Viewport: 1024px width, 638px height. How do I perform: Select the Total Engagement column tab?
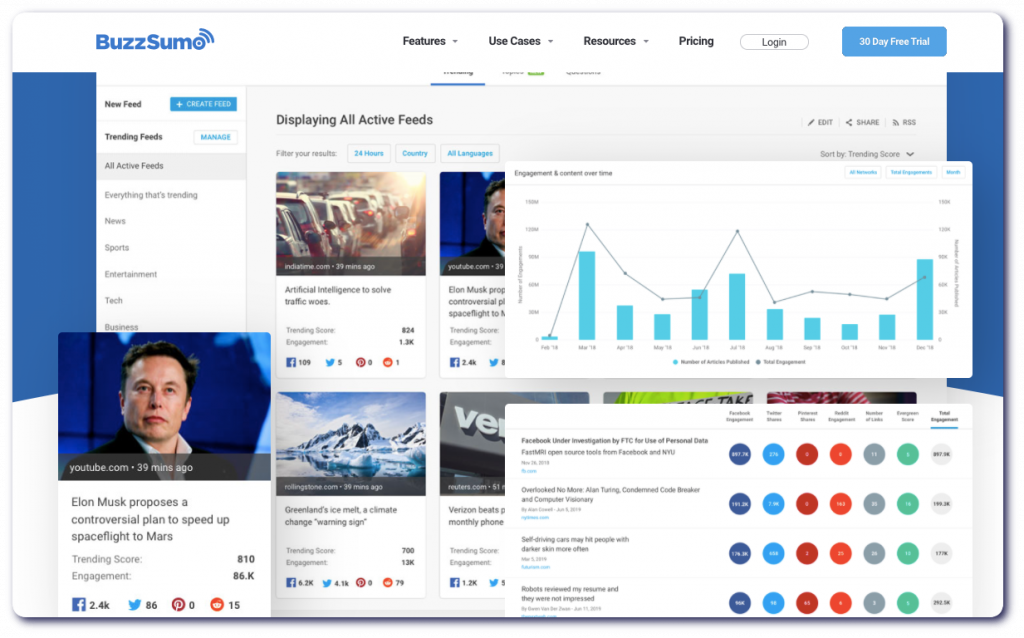(x=944, y=417)
